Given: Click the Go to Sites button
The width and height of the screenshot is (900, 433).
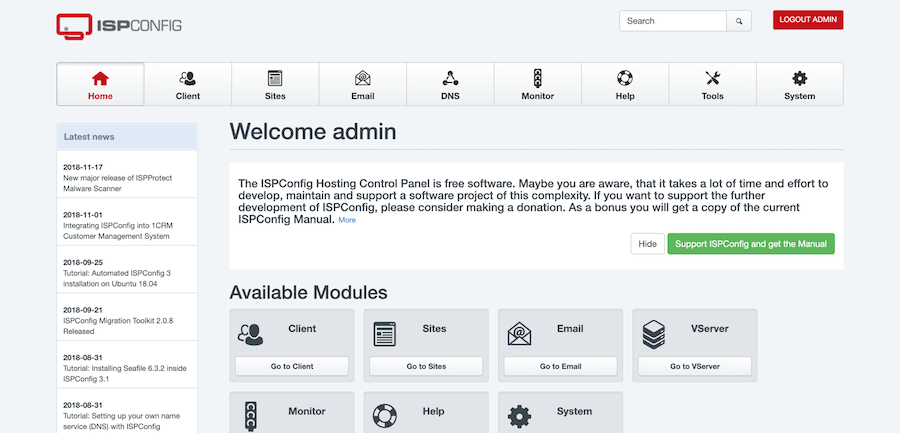Looking at the screenshot, I should tap(426, 366).
